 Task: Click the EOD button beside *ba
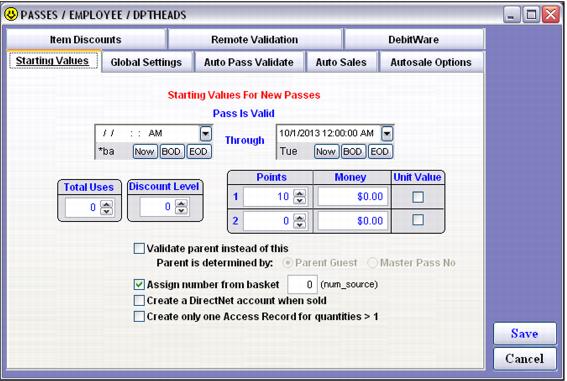pyautogui.click(x=199, y=151)
